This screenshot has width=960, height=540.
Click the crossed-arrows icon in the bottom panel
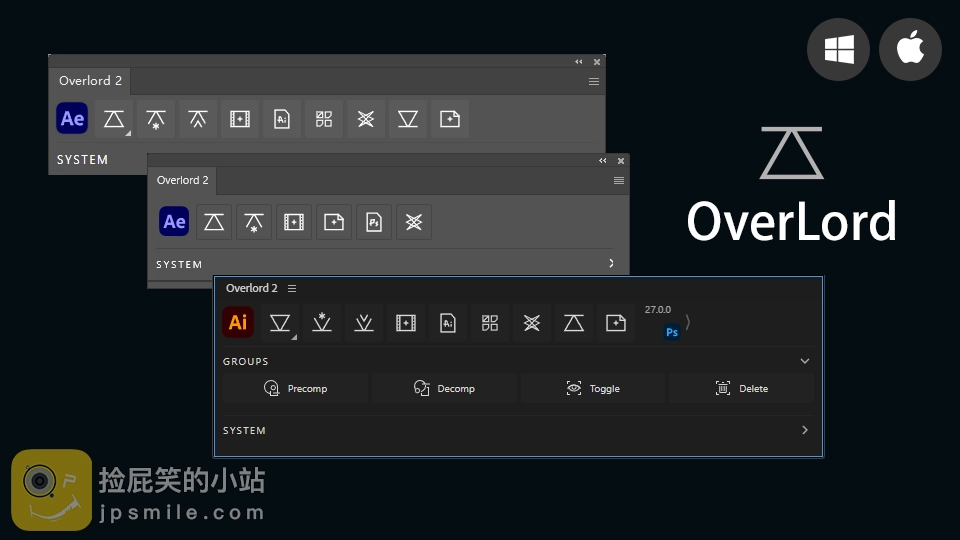point(532,323)
